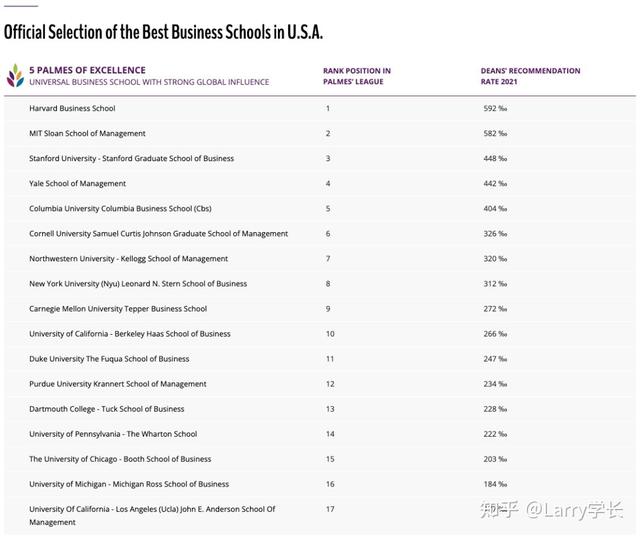Click the Deans' Recommendation Rate 2021 header
The image size is (640, 538).
pos(530,76)
